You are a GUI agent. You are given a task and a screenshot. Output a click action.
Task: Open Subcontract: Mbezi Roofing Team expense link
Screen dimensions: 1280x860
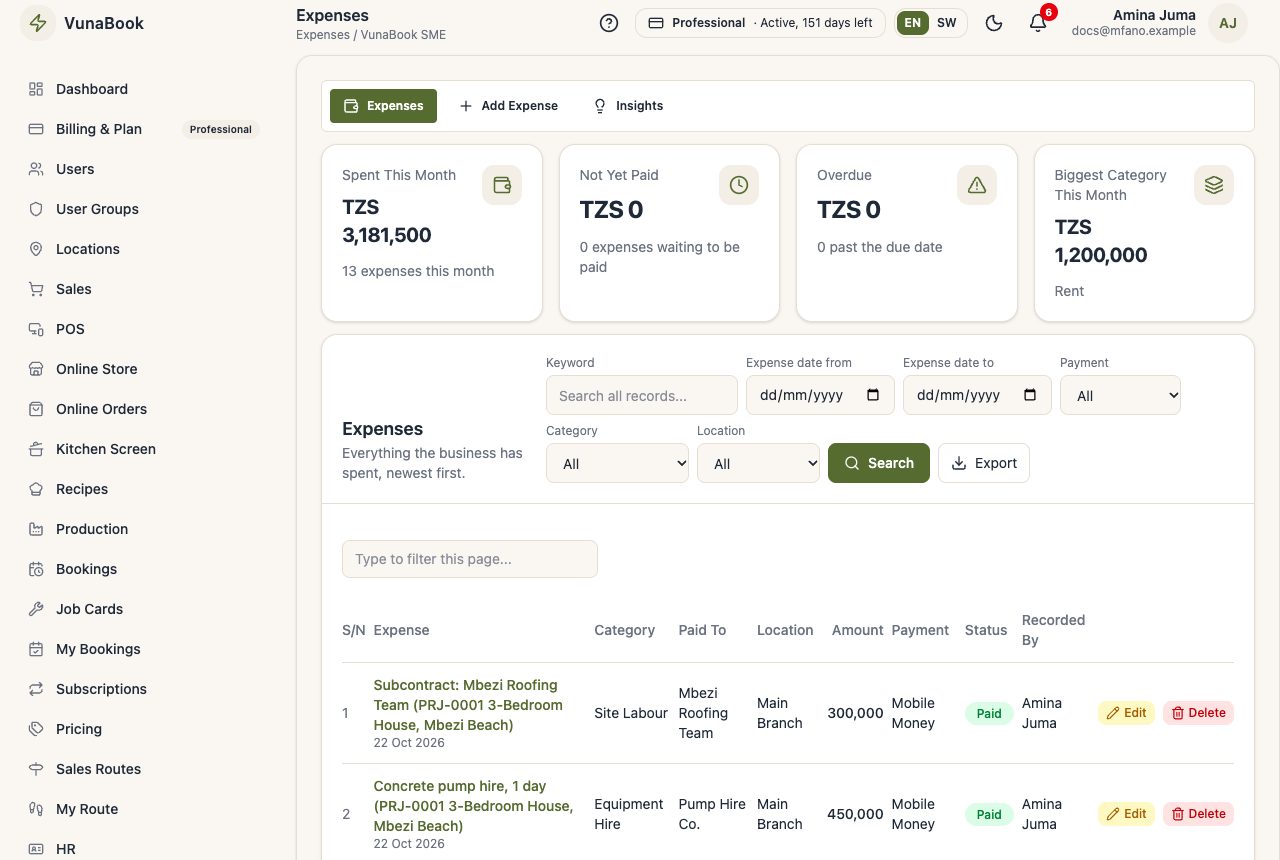tap(468, 705)
